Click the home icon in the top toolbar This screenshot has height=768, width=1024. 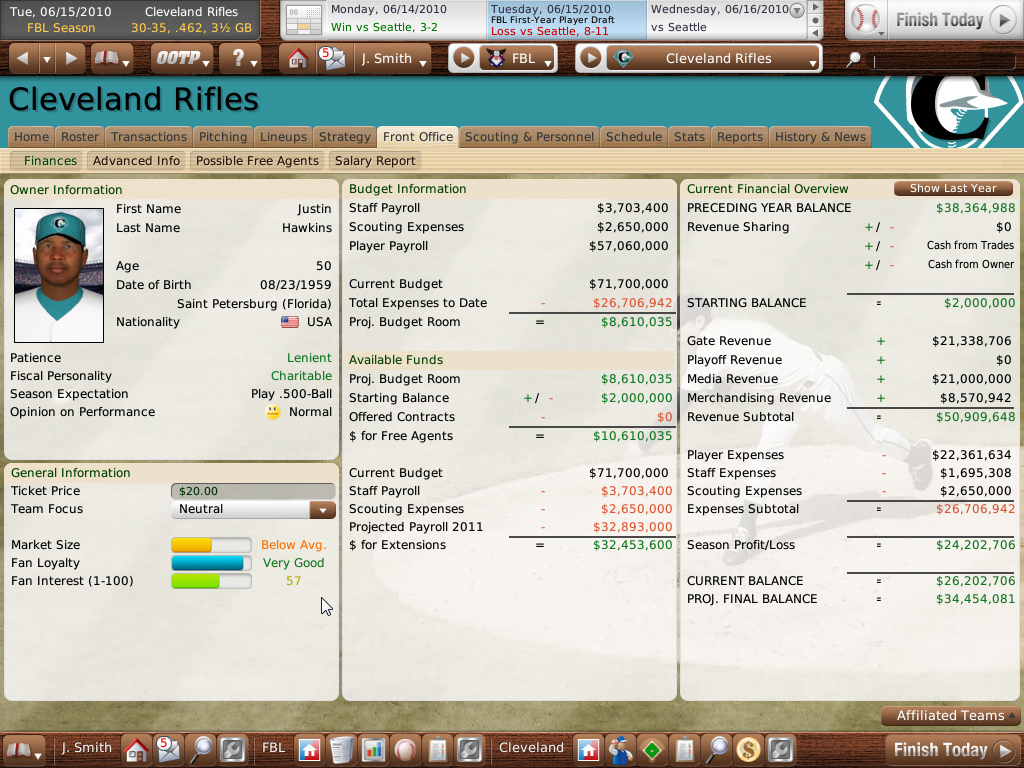[x=296, y=59]
